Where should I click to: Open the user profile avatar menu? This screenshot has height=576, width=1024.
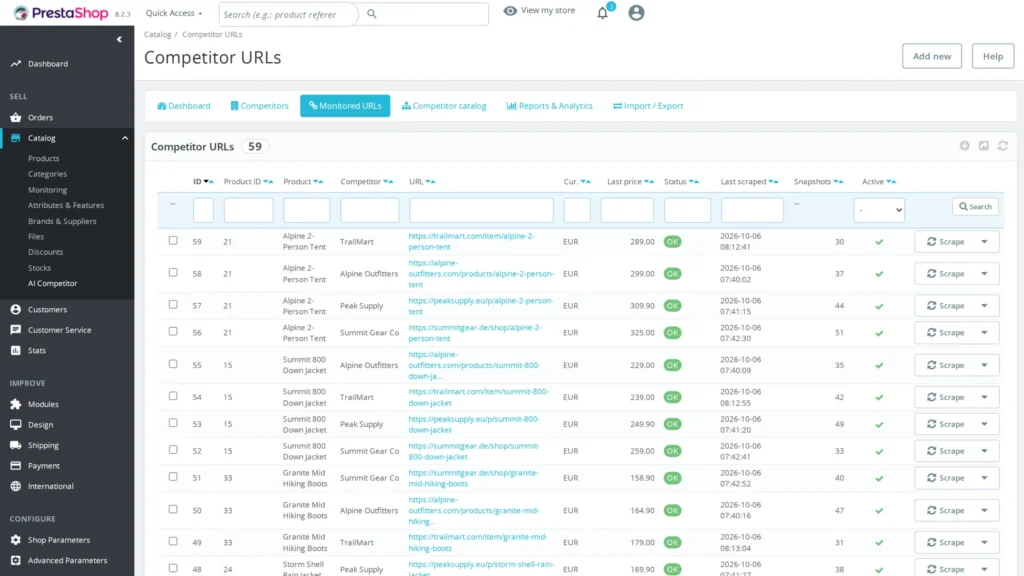coord(636,12)
